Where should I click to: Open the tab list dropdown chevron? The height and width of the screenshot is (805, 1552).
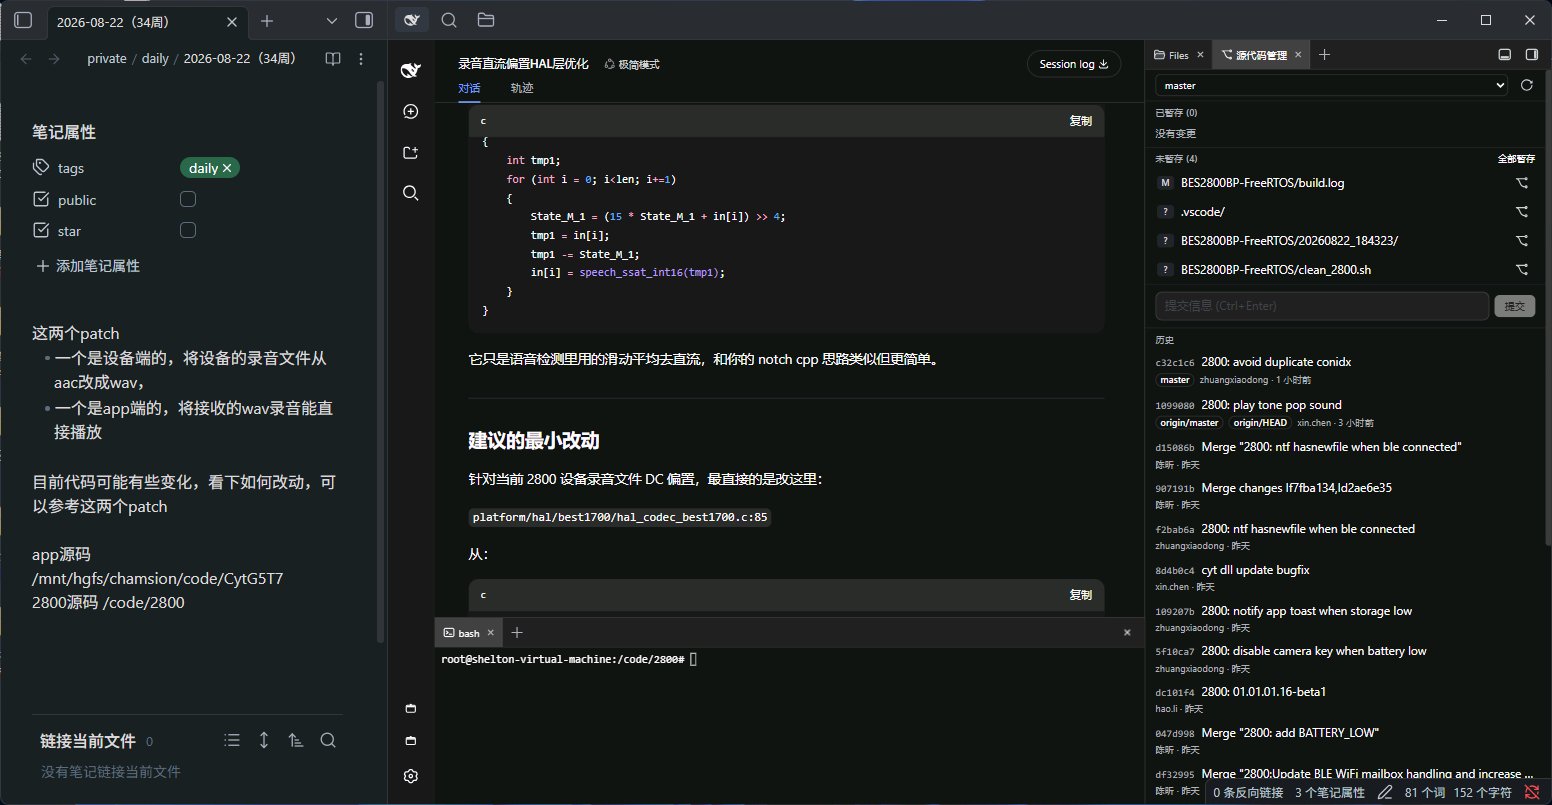333,20
